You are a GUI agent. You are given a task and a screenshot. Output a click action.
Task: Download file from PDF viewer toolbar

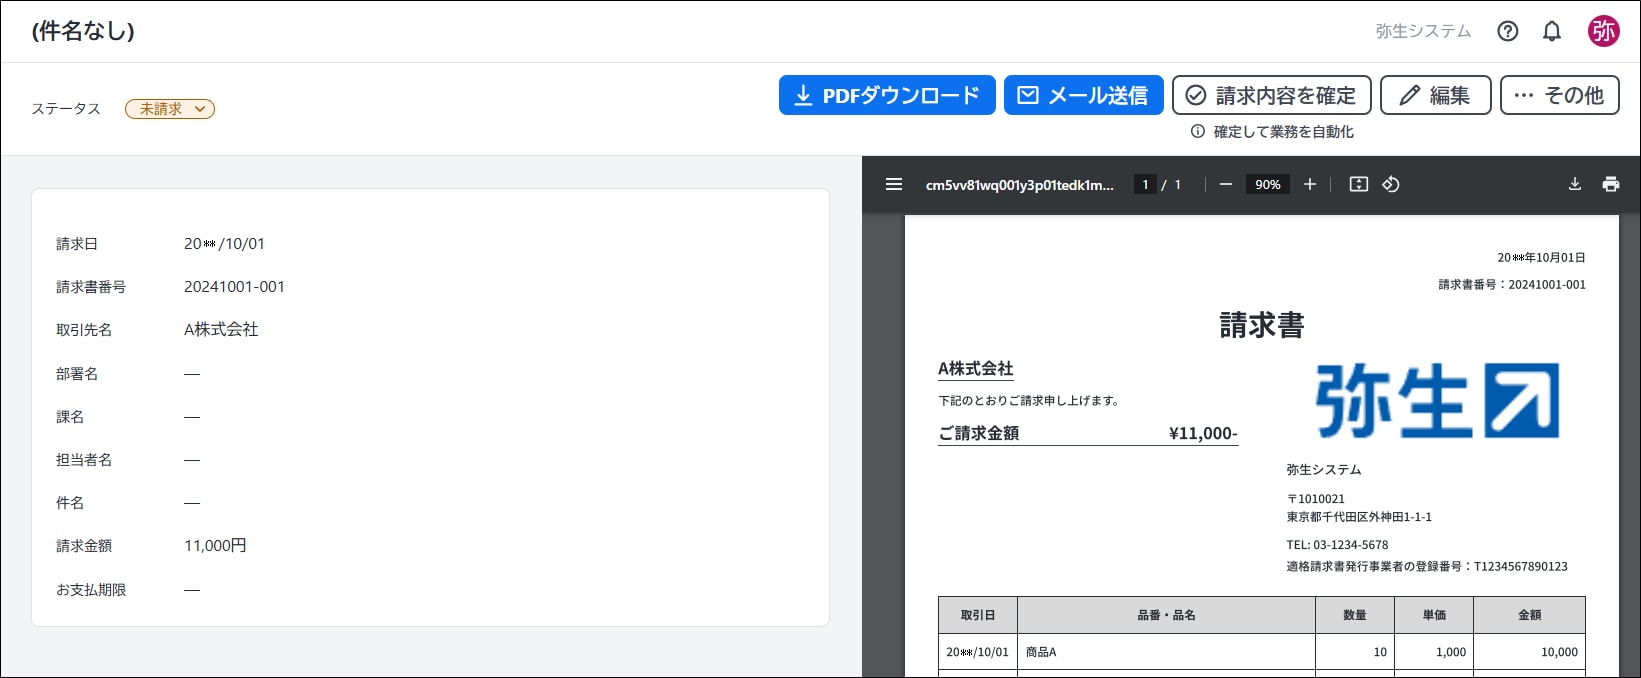click(x=1574, y=184)
